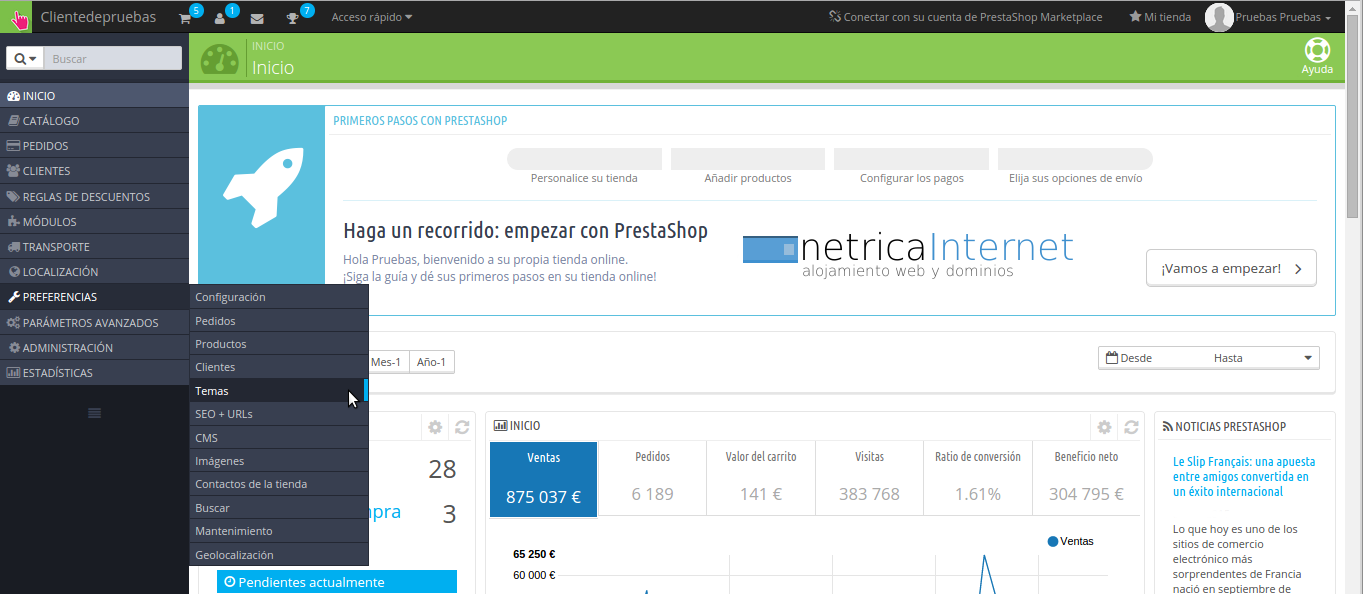Select Contactos de la tienda submenu entry
Screen dimensions: 1363x594
point(279,484)
